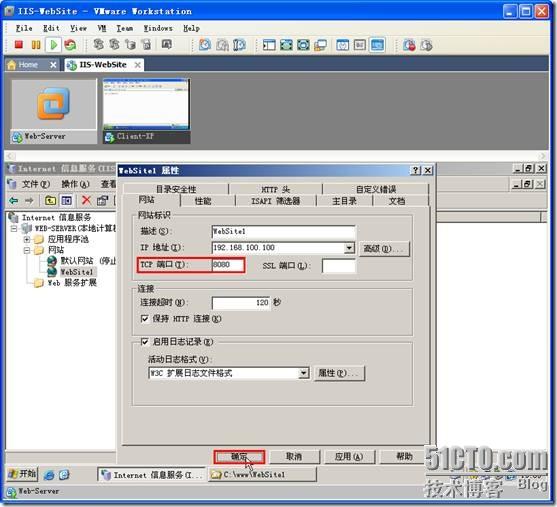Switch to the 主目录 tab

coord(344,201)
